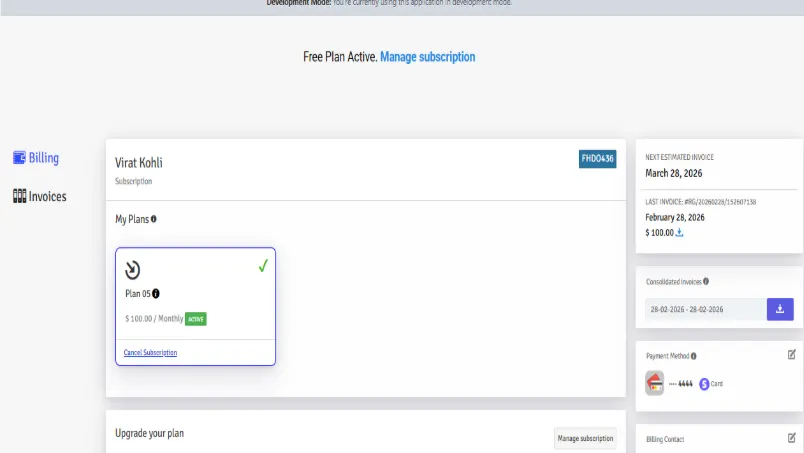Viewport: 804px width, 453px height.
Task: Click the Upgrade your plan heading
Action: point(149,434)
